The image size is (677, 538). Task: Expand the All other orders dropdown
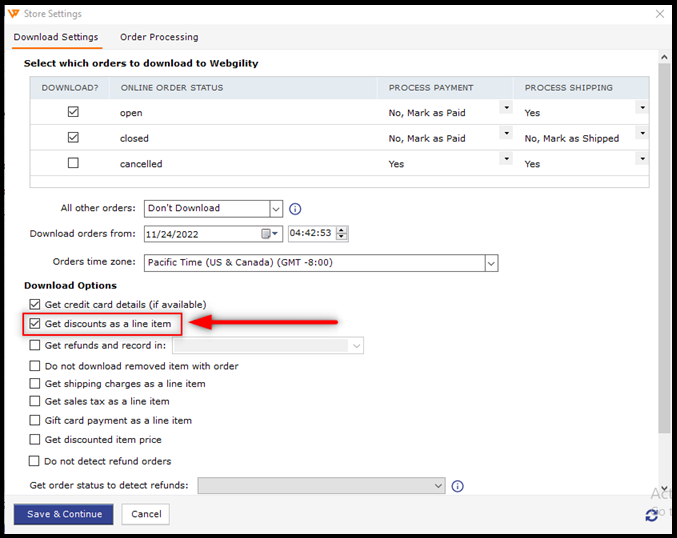pyautogui.click(x=275, y=209)
